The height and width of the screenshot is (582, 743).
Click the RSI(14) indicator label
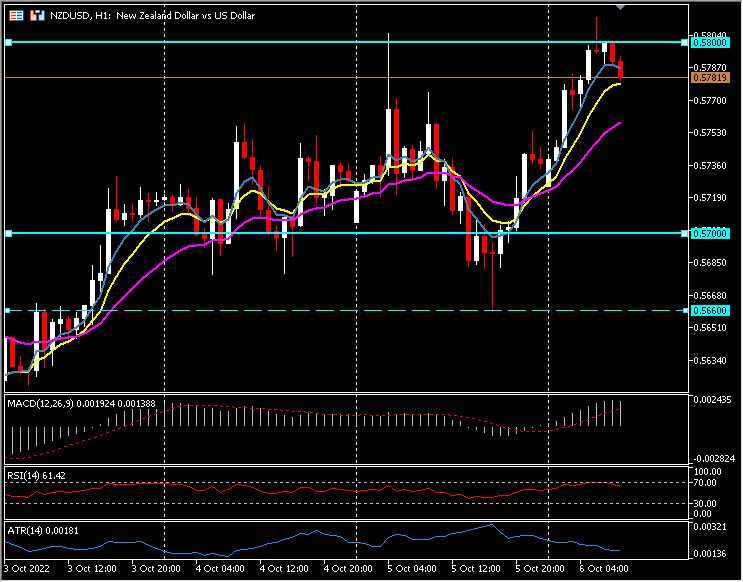point(22,475)
